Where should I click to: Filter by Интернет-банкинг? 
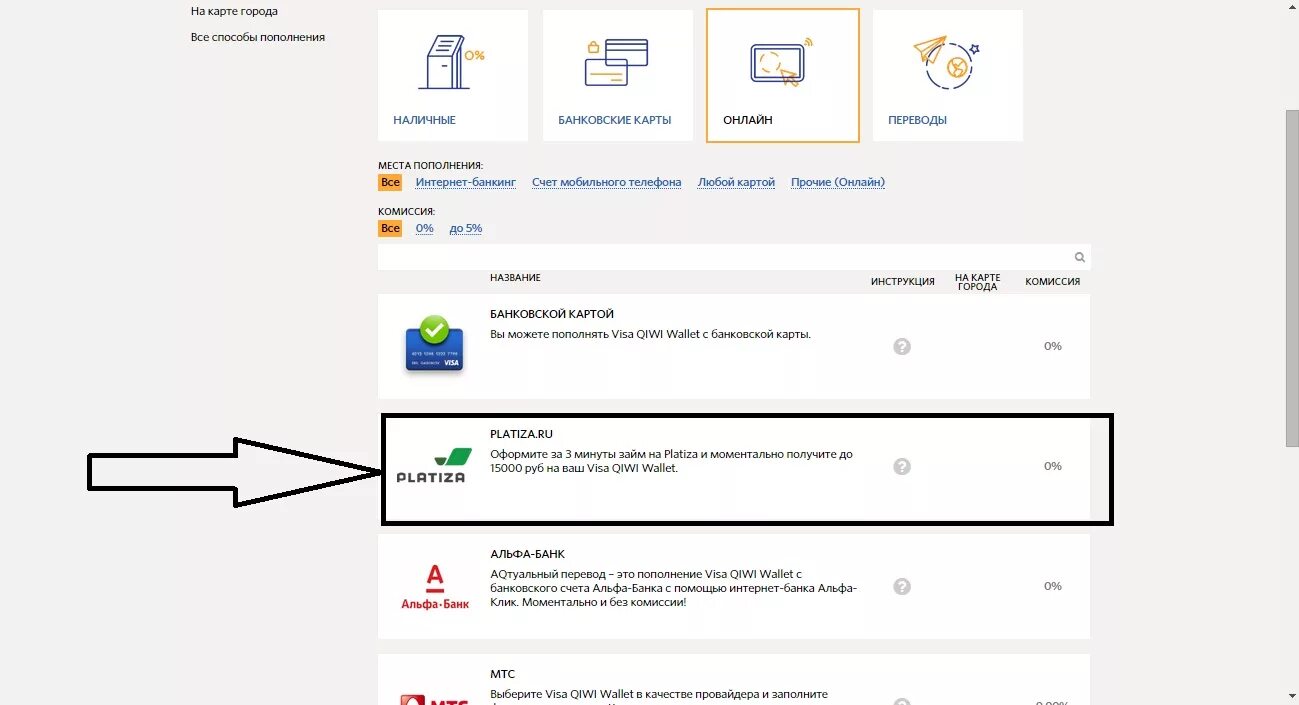pyautogui.click(x=466, y=182)
